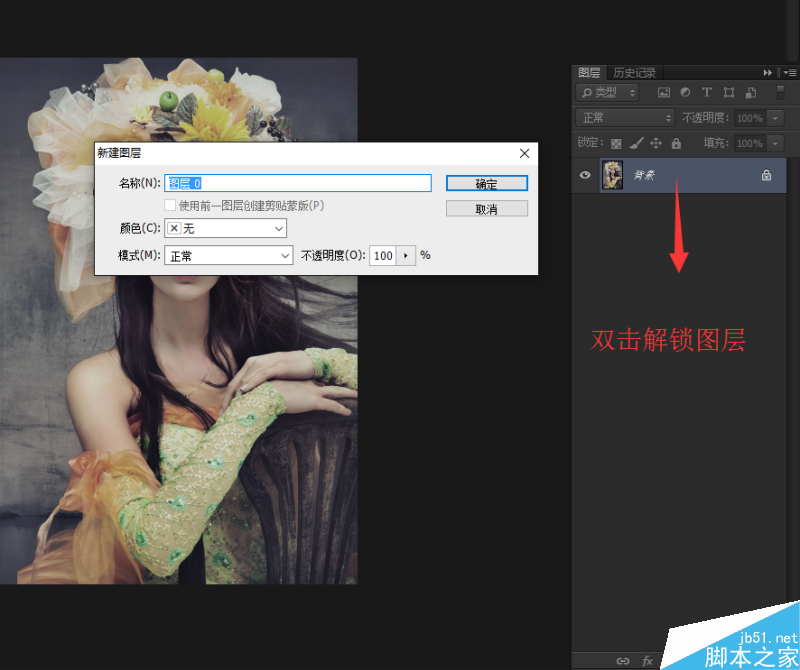Tick 使用前一图层创建剪贴蒙版 checkbox
The width and height of the screenshot is (800, 670).
point(170,205)
